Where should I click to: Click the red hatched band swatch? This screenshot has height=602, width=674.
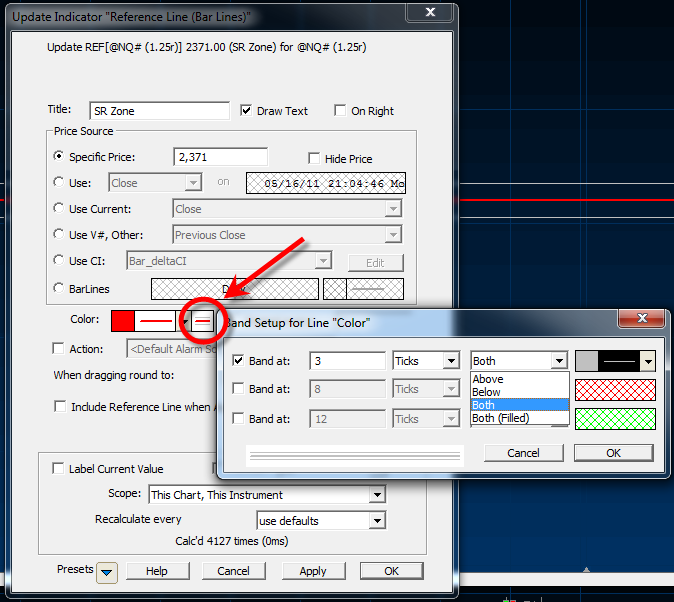pyautogui.click(x=615, y=390)
